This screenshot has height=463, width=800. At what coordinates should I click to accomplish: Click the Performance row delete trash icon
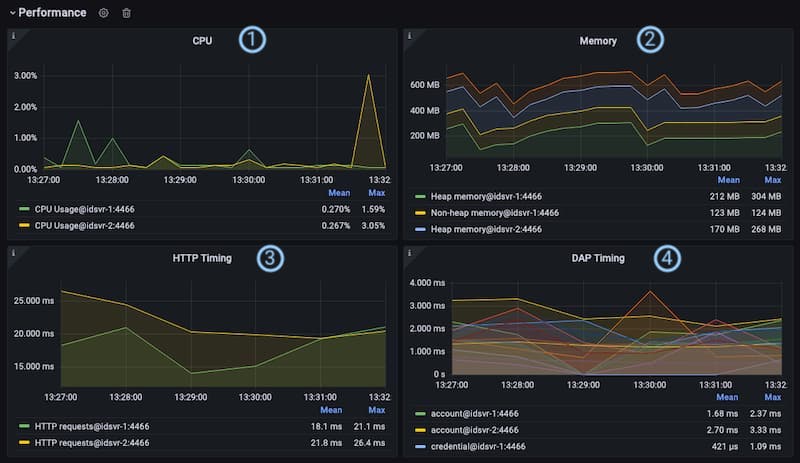(126, 13)
